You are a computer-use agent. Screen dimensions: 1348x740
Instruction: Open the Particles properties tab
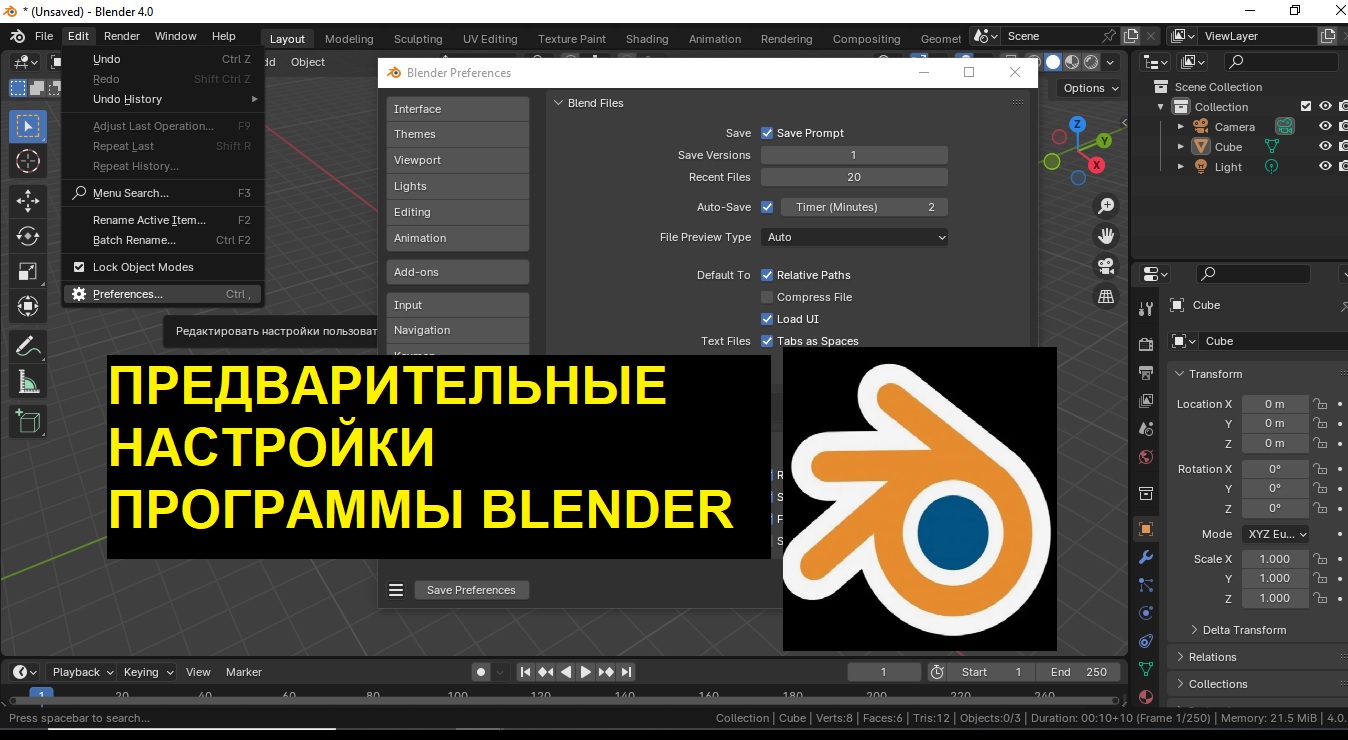click(x=1146, y=585)
